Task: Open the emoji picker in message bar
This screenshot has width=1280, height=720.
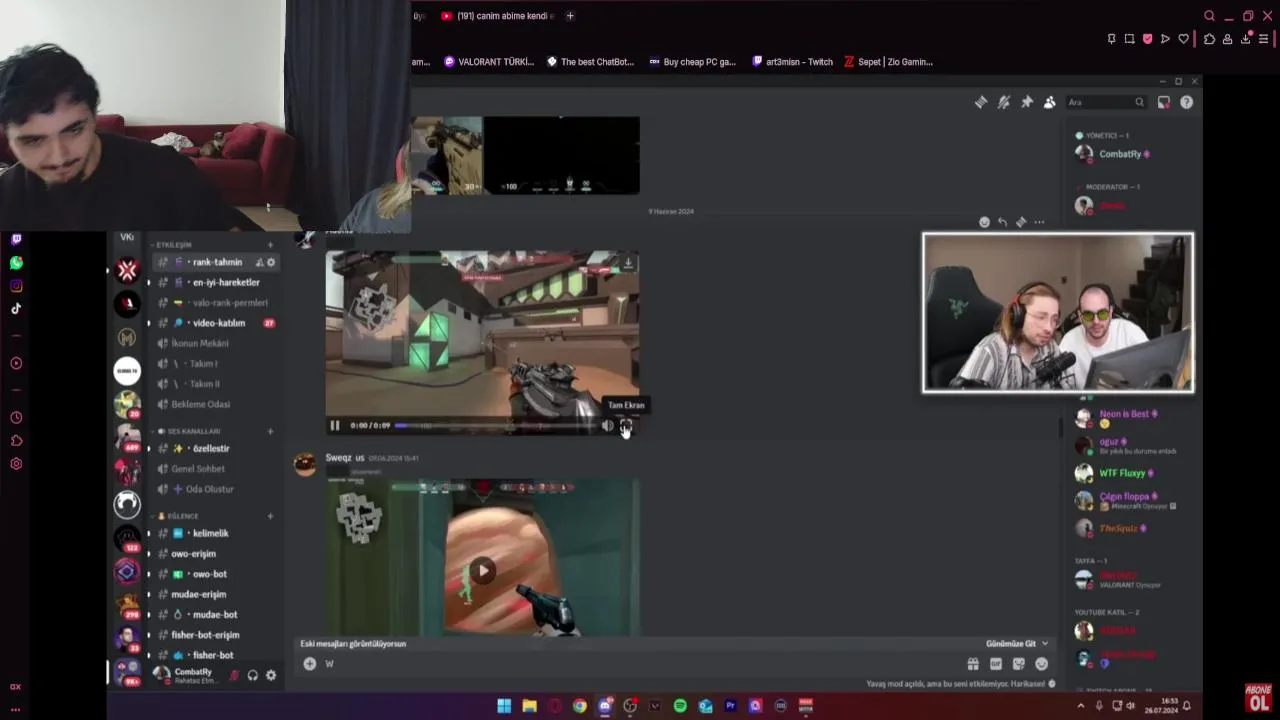Action: point(1042,664)
